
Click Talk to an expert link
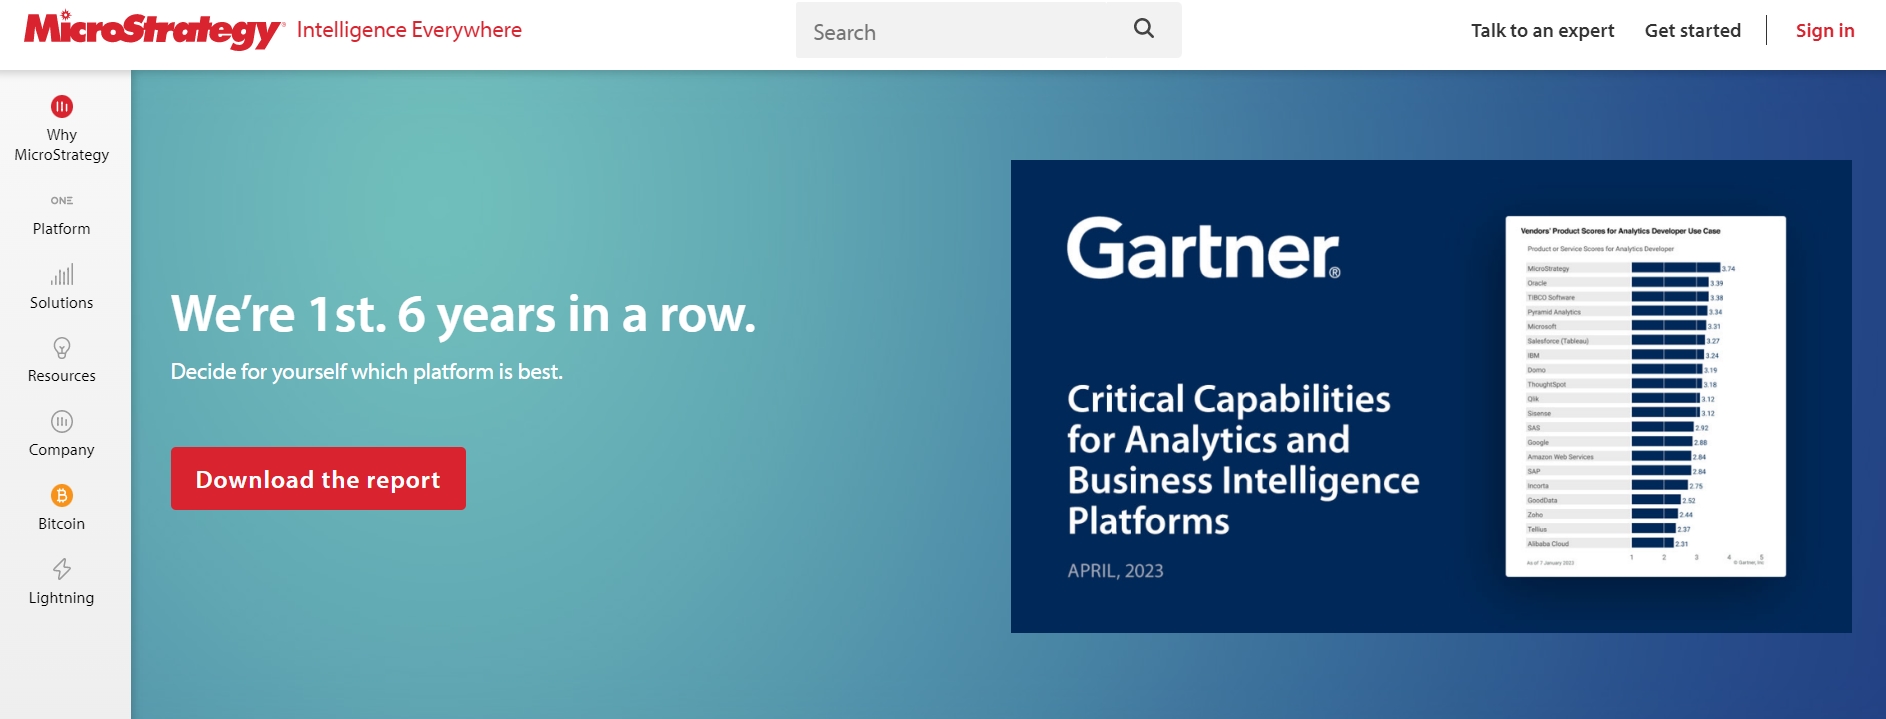(1542, 30)
